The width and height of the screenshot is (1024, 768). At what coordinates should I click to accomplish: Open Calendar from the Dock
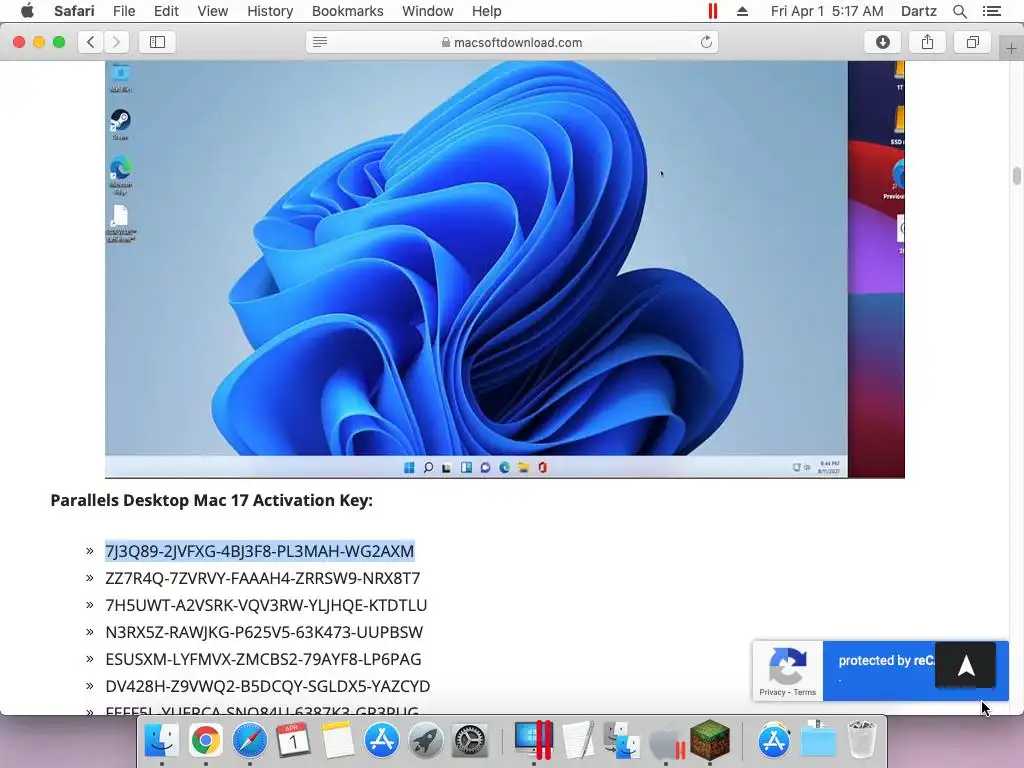click(293, 741)
